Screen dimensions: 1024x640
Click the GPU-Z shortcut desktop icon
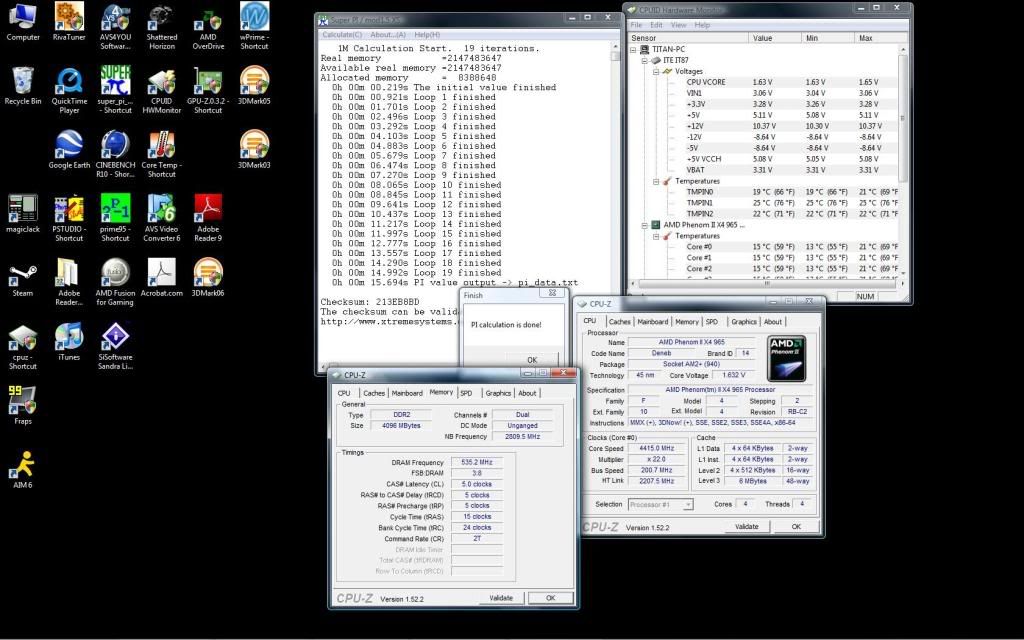(x=208, y=90)
